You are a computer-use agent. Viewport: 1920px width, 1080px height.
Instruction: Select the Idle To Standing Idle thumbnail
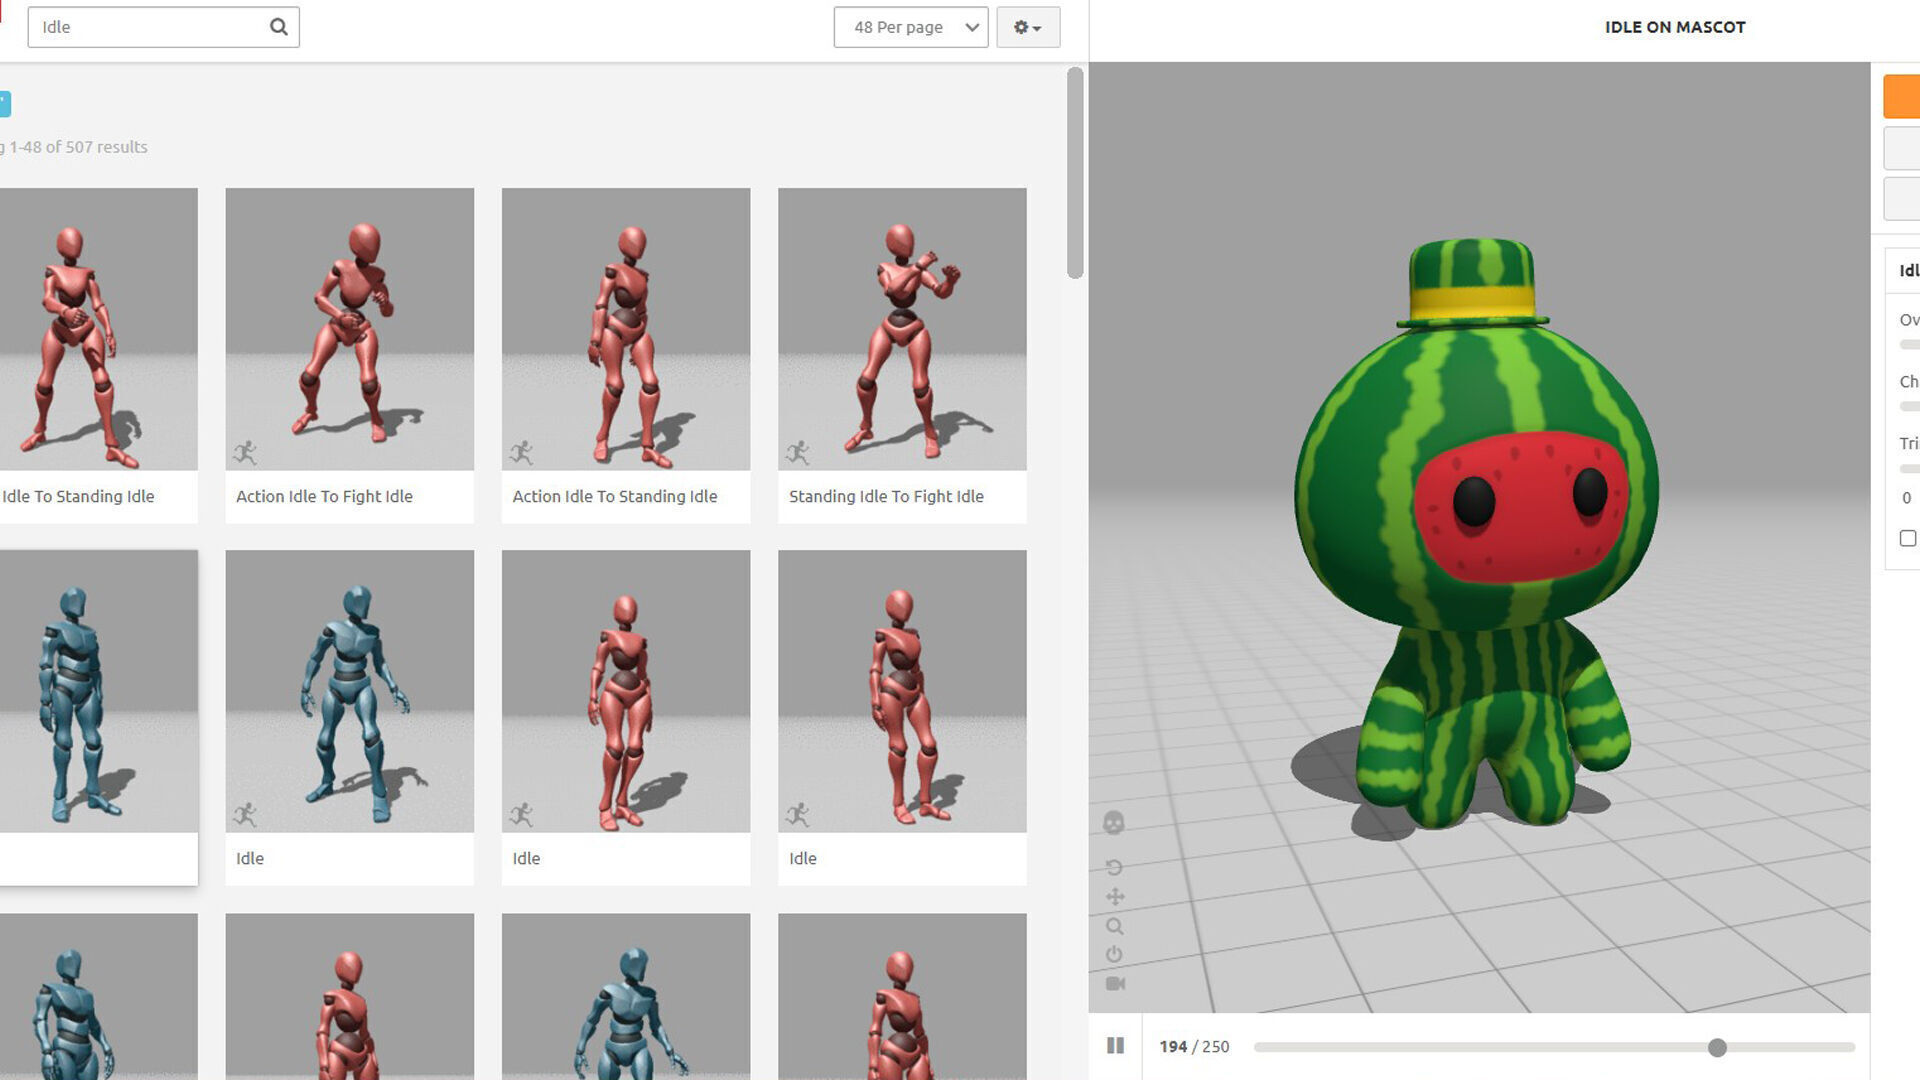[99, 329]
